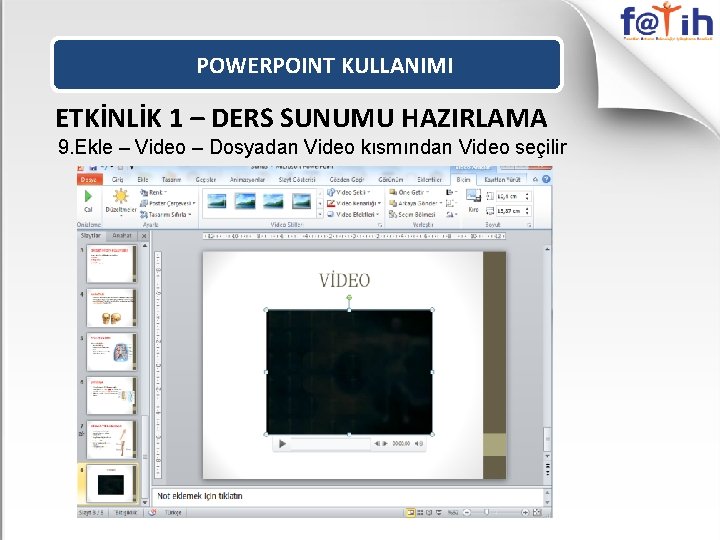
Task: Click the spell check status bar icon
Action: click(152, 512)
